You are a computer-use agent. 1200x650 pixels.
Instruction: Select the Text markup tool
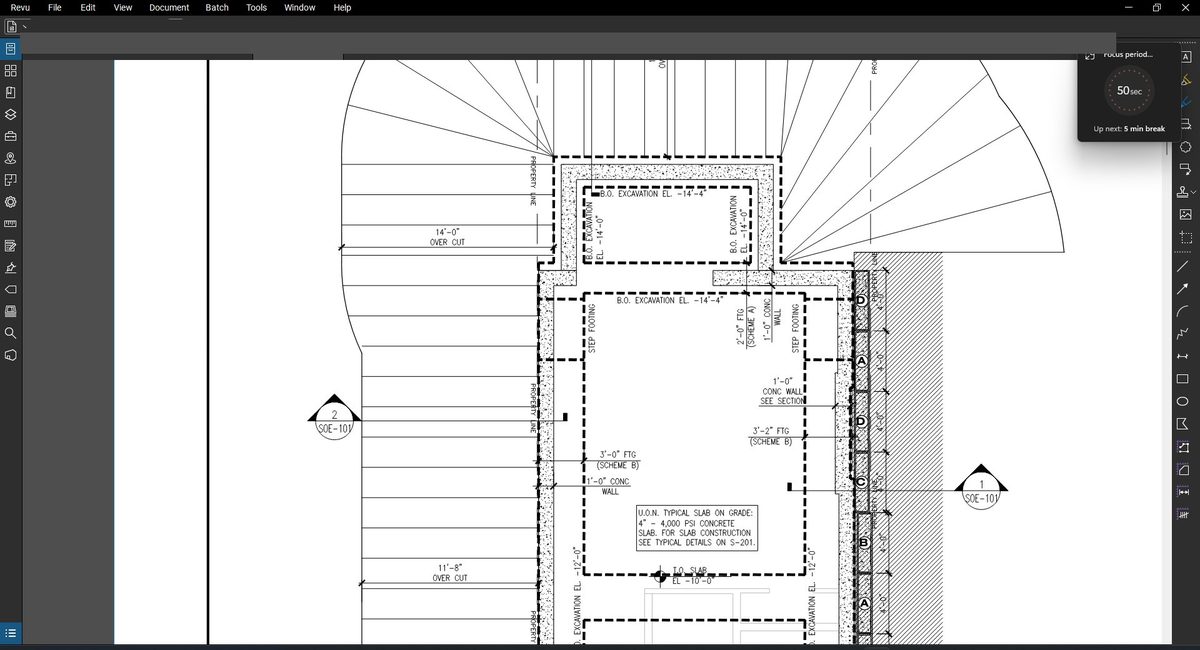(x=1184, y=58)
